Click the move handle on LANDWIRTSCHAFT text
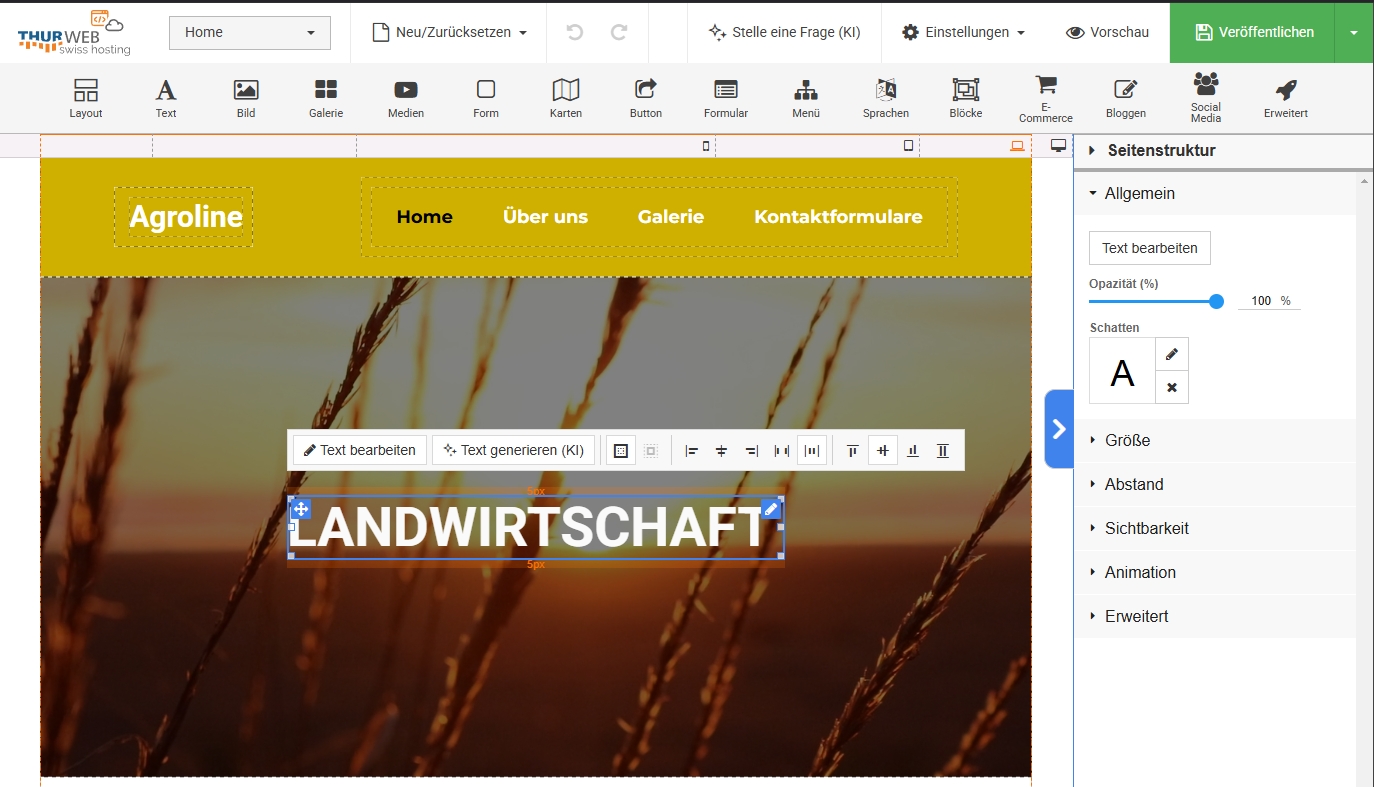Viewport: 1374px width, 787px height. coord(301,509)
